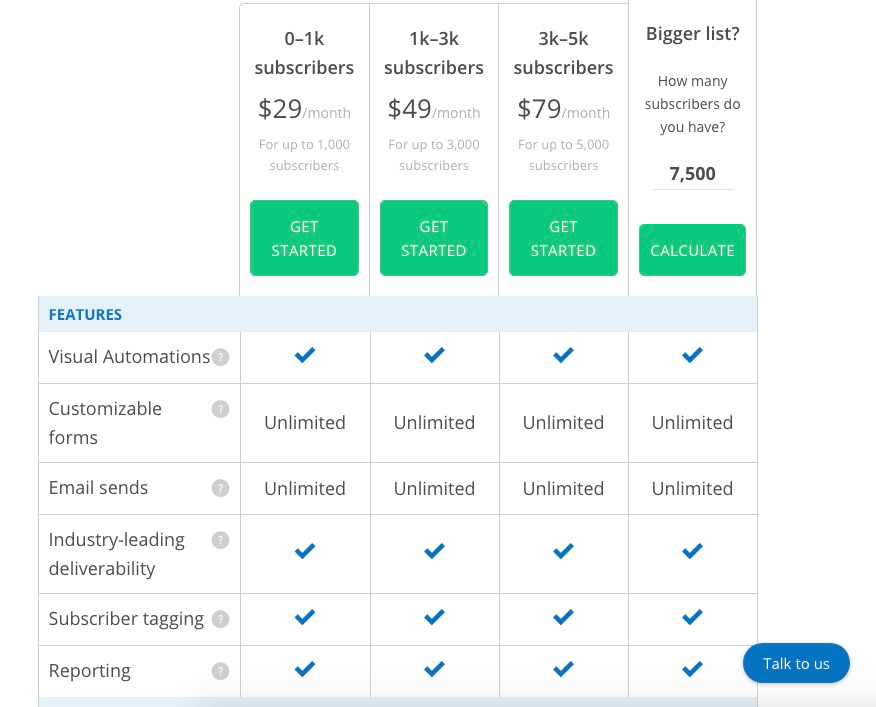Click Visual Automations checkmark in 0–1k column

pyautogui.click(x=304, y=355)
